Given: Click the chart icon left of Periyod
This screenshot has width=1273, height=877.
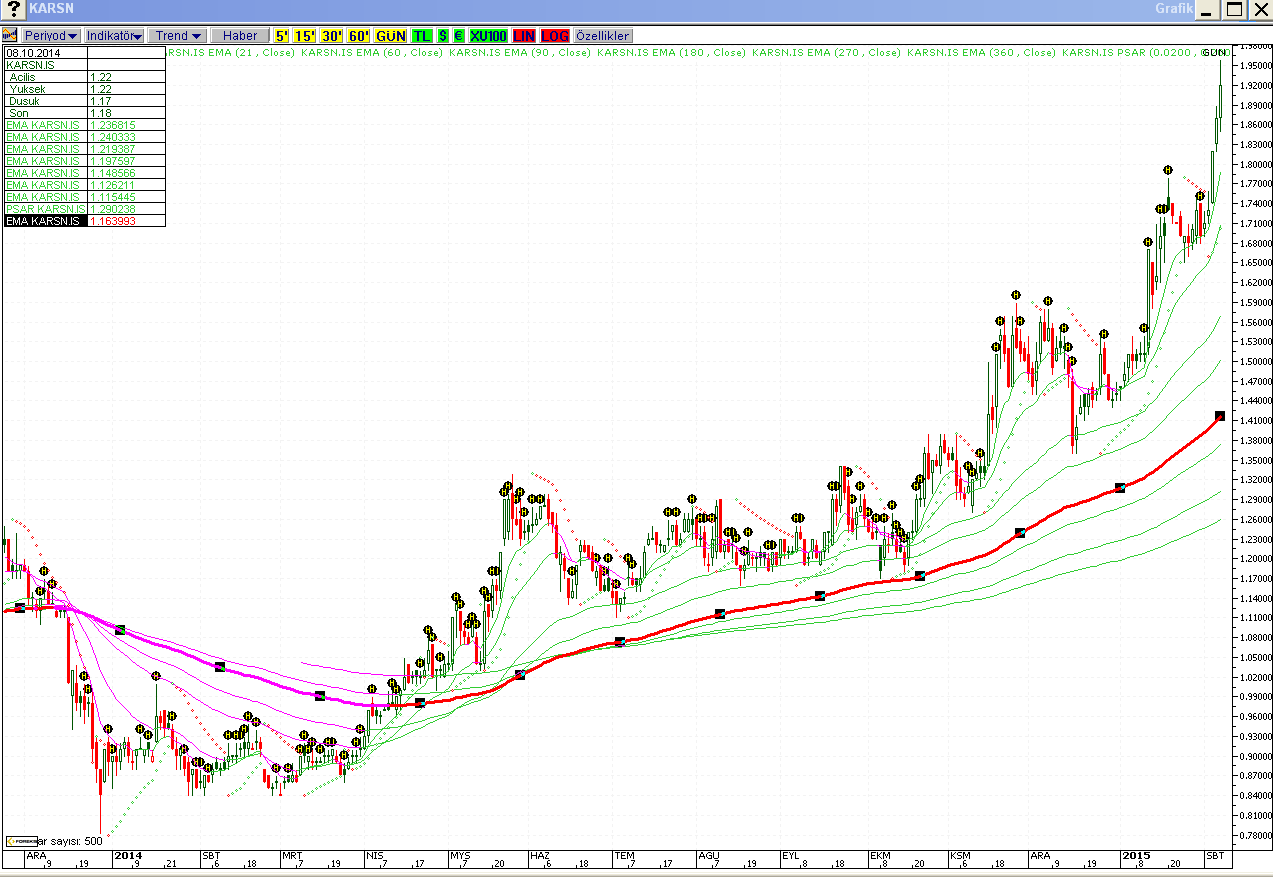Looking at the screenshot, I should [x=11, y=35].
